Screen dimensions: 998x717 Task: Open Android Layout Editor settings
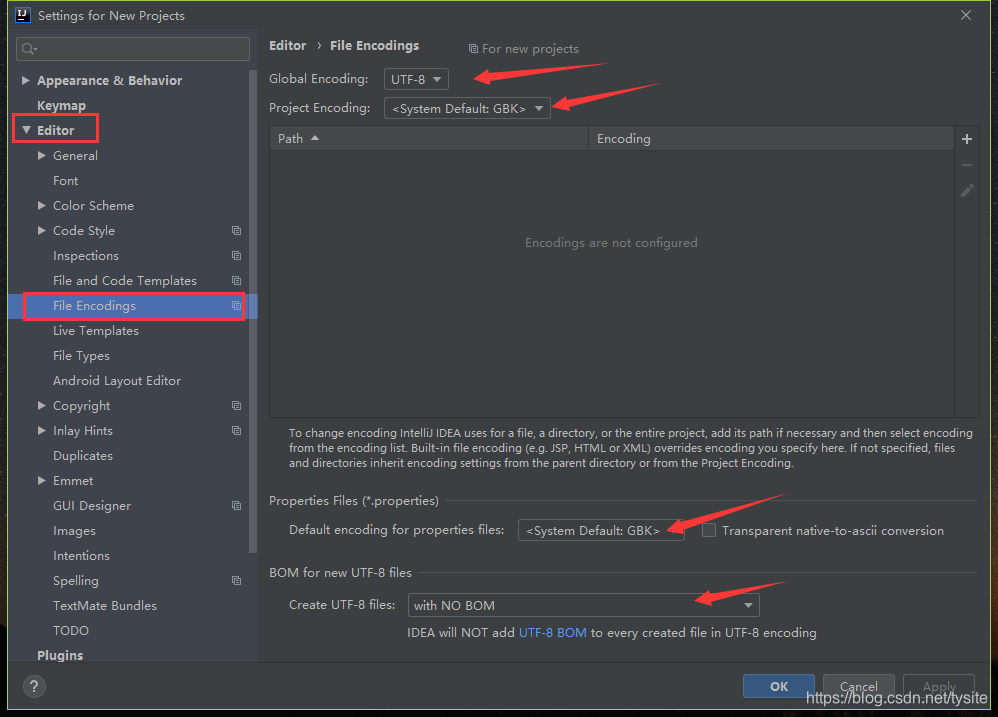116,380
